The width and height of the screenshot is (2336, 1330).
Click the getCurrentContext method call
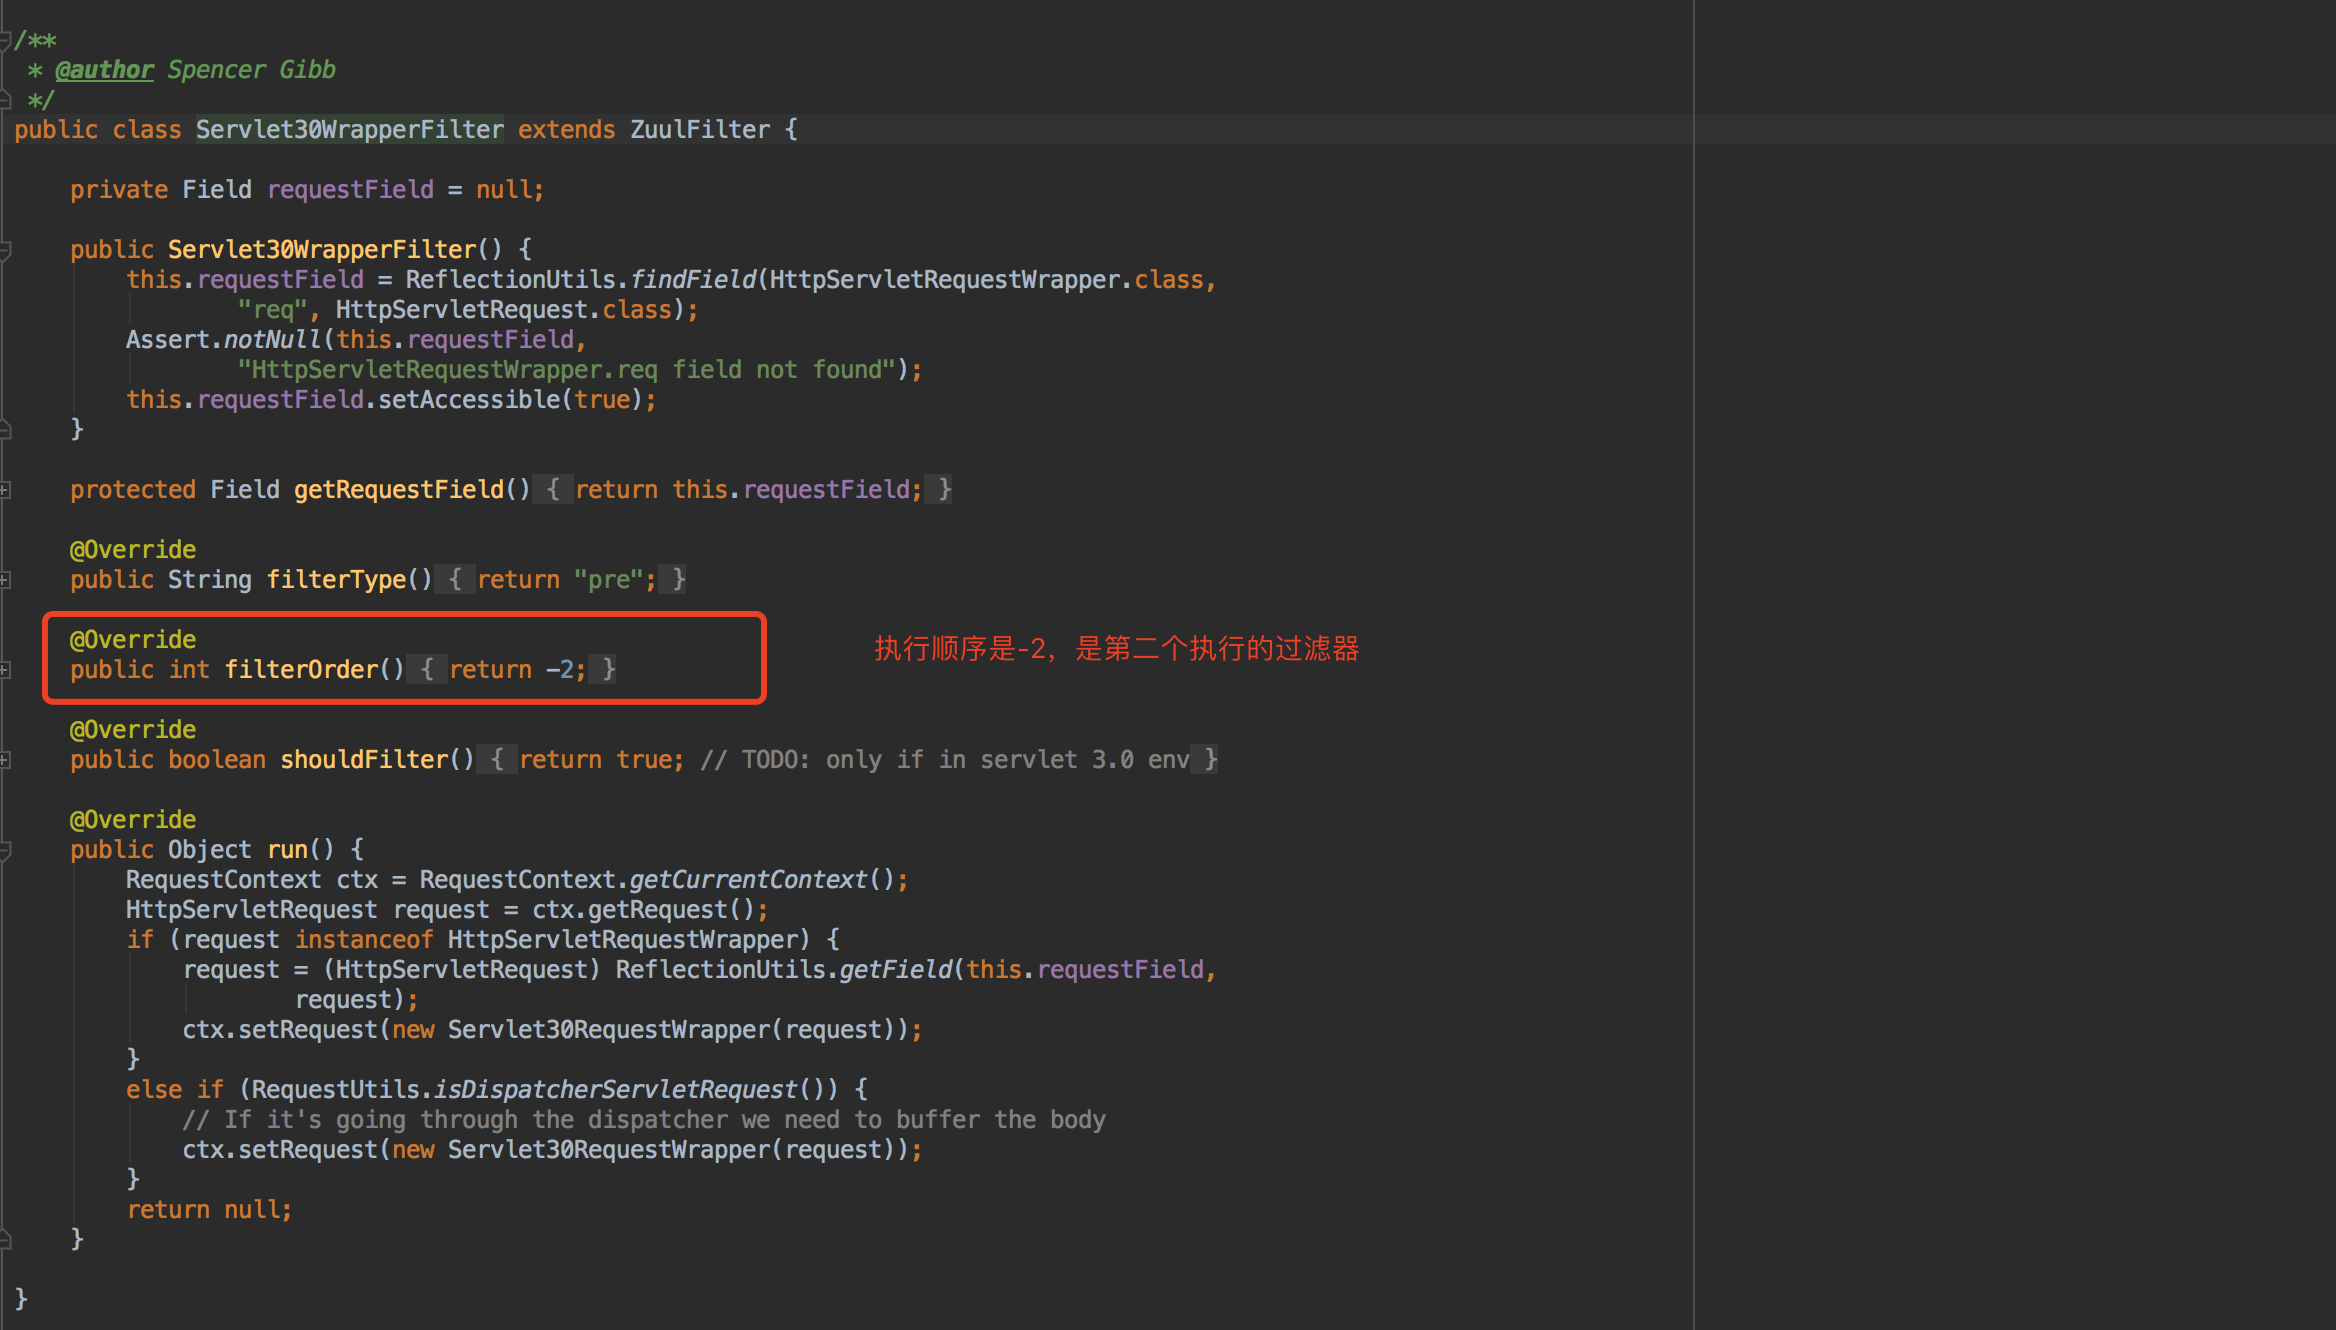(747, 880)
